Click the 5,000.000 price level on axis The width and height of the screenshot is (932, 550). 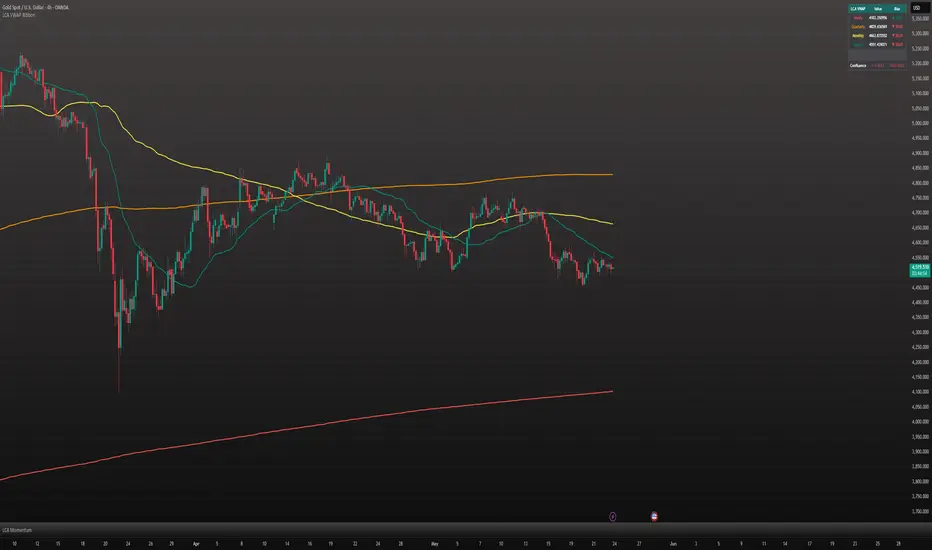(x=920, y=123)
